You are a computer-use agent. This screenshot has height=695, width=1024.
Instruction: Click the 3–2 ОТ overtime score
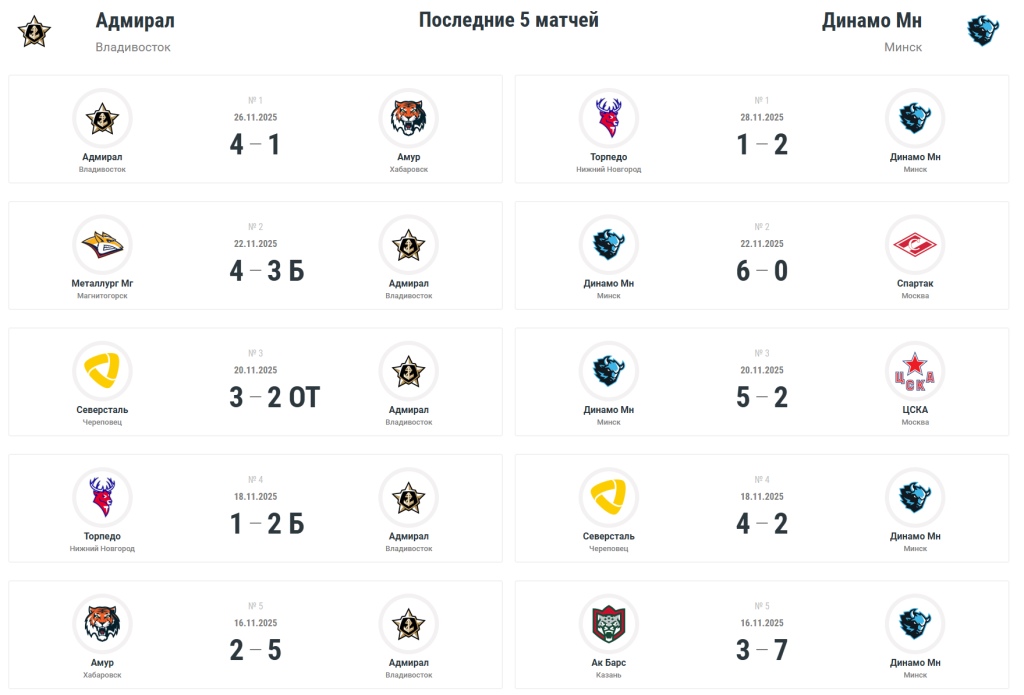pyautogui.click(x=273, y=398)
